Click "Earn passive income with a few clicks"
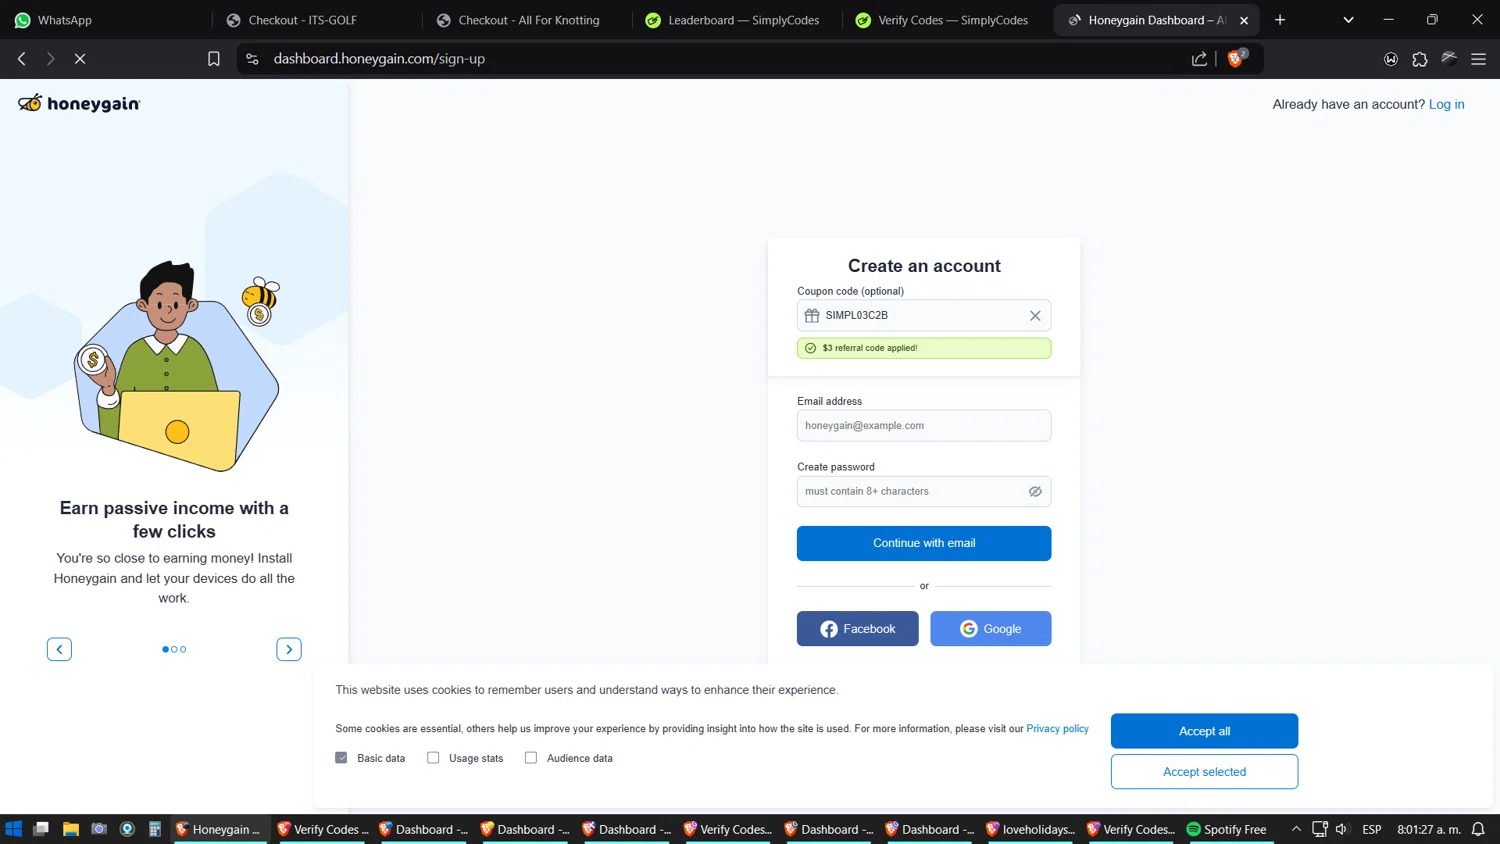The height and width of the screenshot is (844, 1500). pyautogui.click(x=174, y=520)
